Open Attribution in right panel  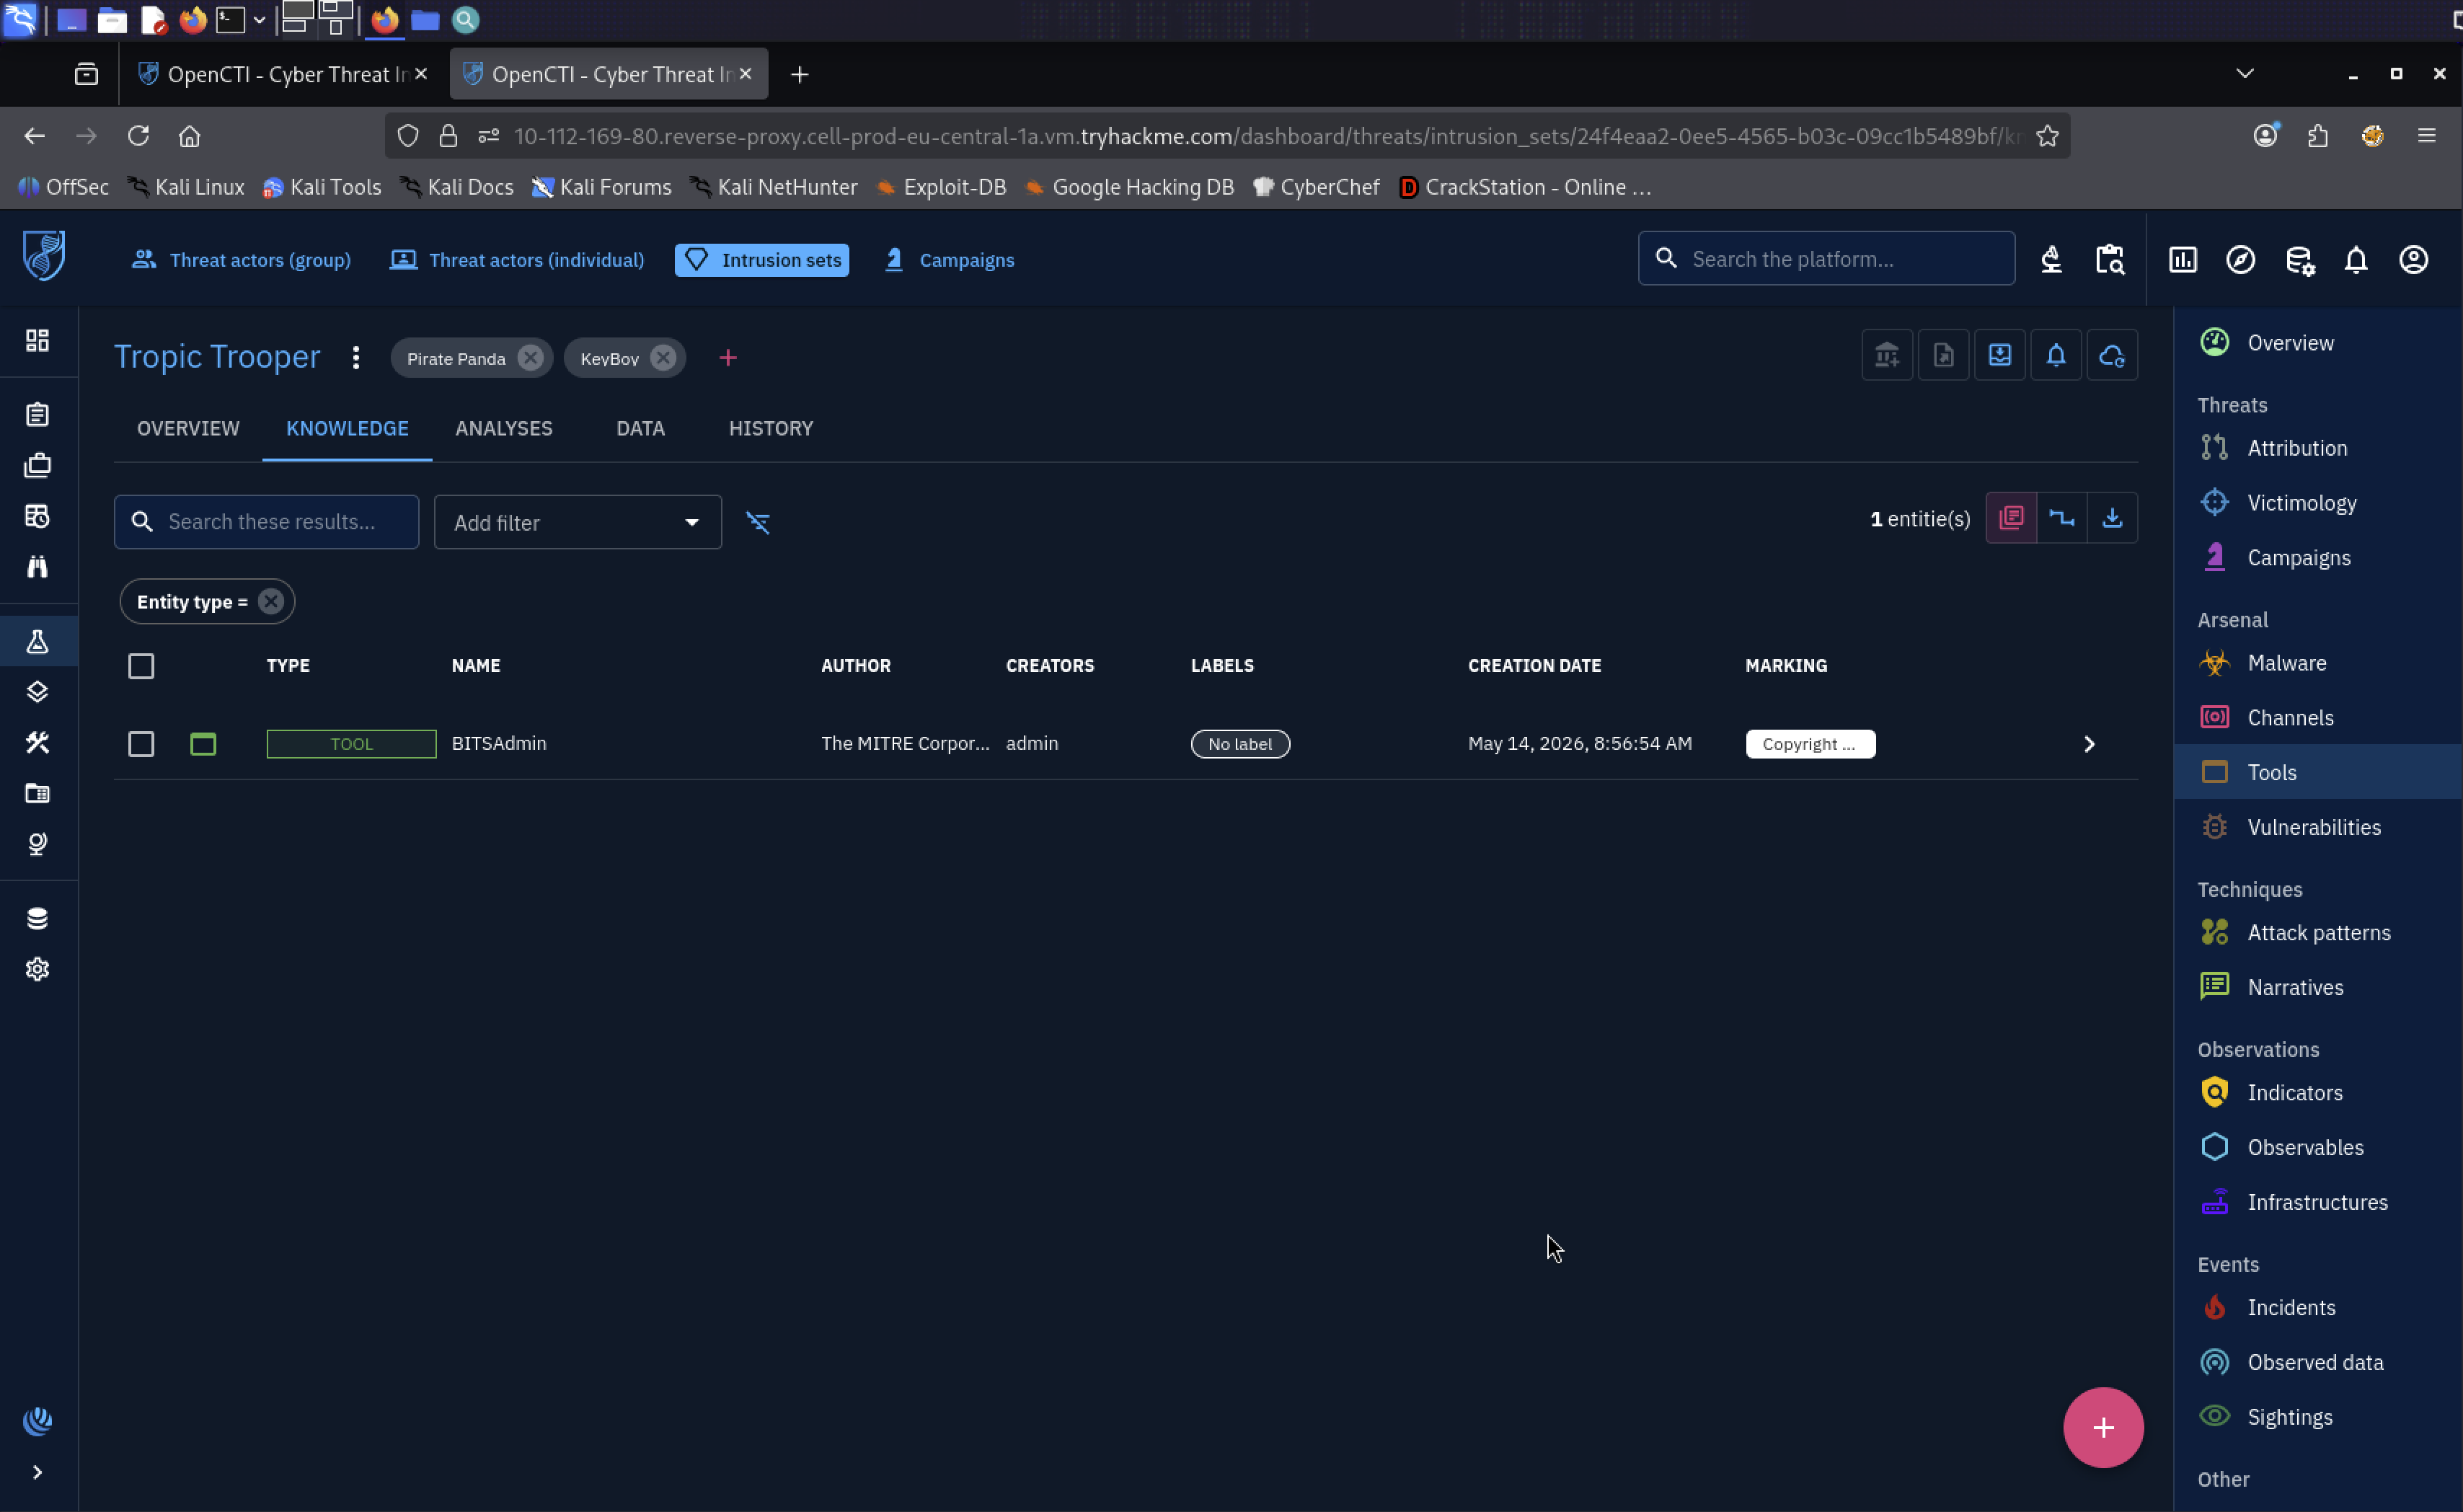tap(2318, 448)
